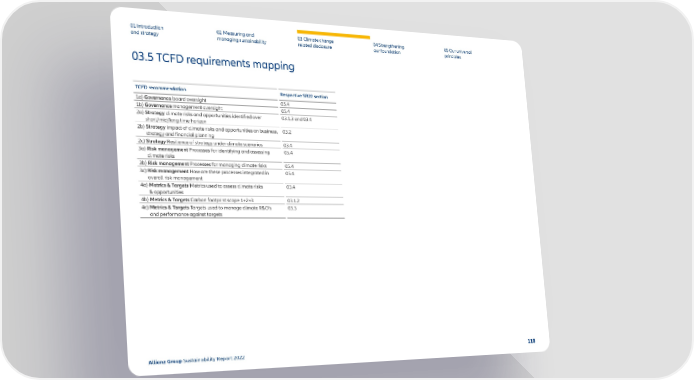
Task: Click the 03.5 TCFD requirements mapping heading
Action: pyautogui.click(x=213, y=61)
